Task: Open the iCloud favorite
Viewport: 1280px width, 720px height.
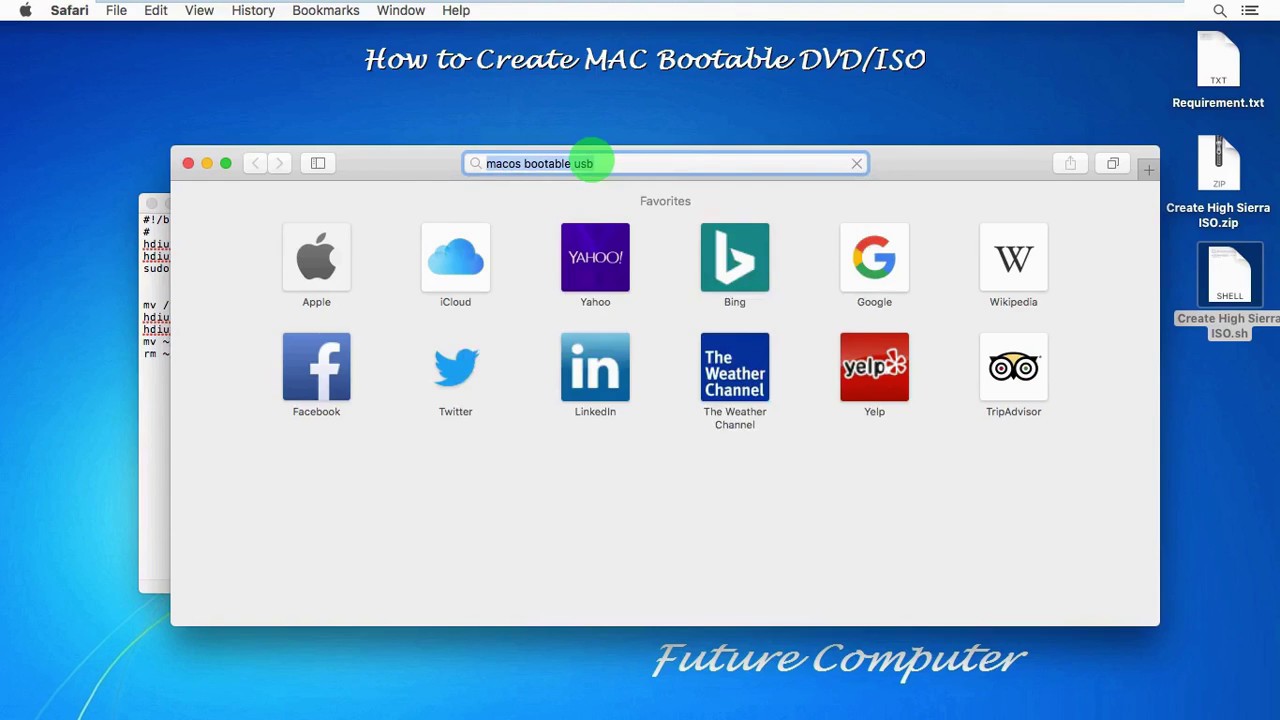Action: point(455,258)
